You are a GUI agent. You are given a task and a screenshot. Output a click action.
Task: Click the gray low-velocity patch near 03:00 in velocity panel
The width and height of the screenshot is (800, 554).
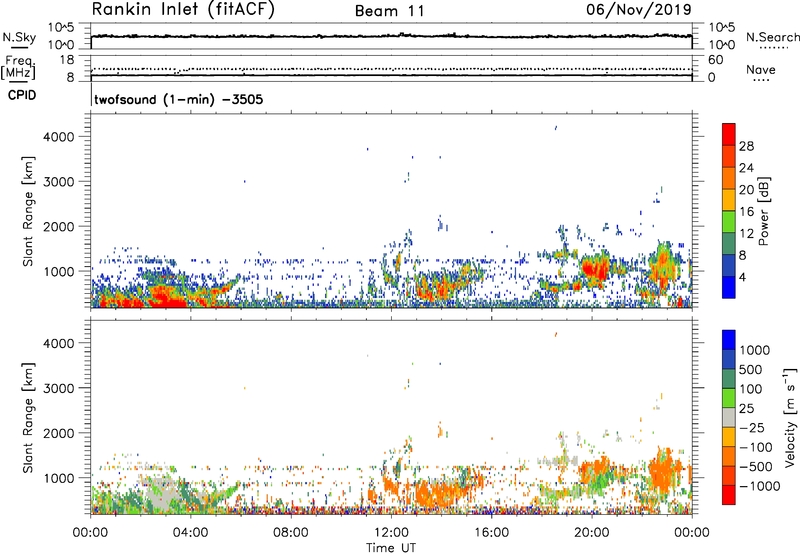[161, 492]
